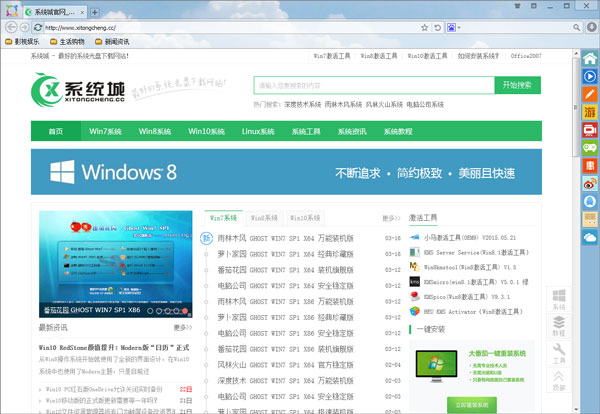Click the browser back arrow
600x414 pixels.
click(12, 27)
